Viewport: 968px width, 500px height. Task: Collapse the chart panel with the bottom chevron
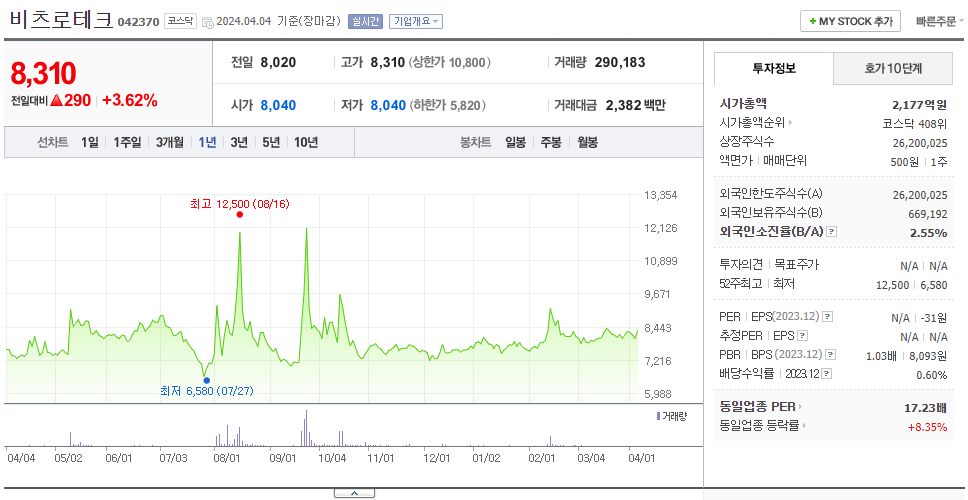pyautogui.click(x=354, y=493)
